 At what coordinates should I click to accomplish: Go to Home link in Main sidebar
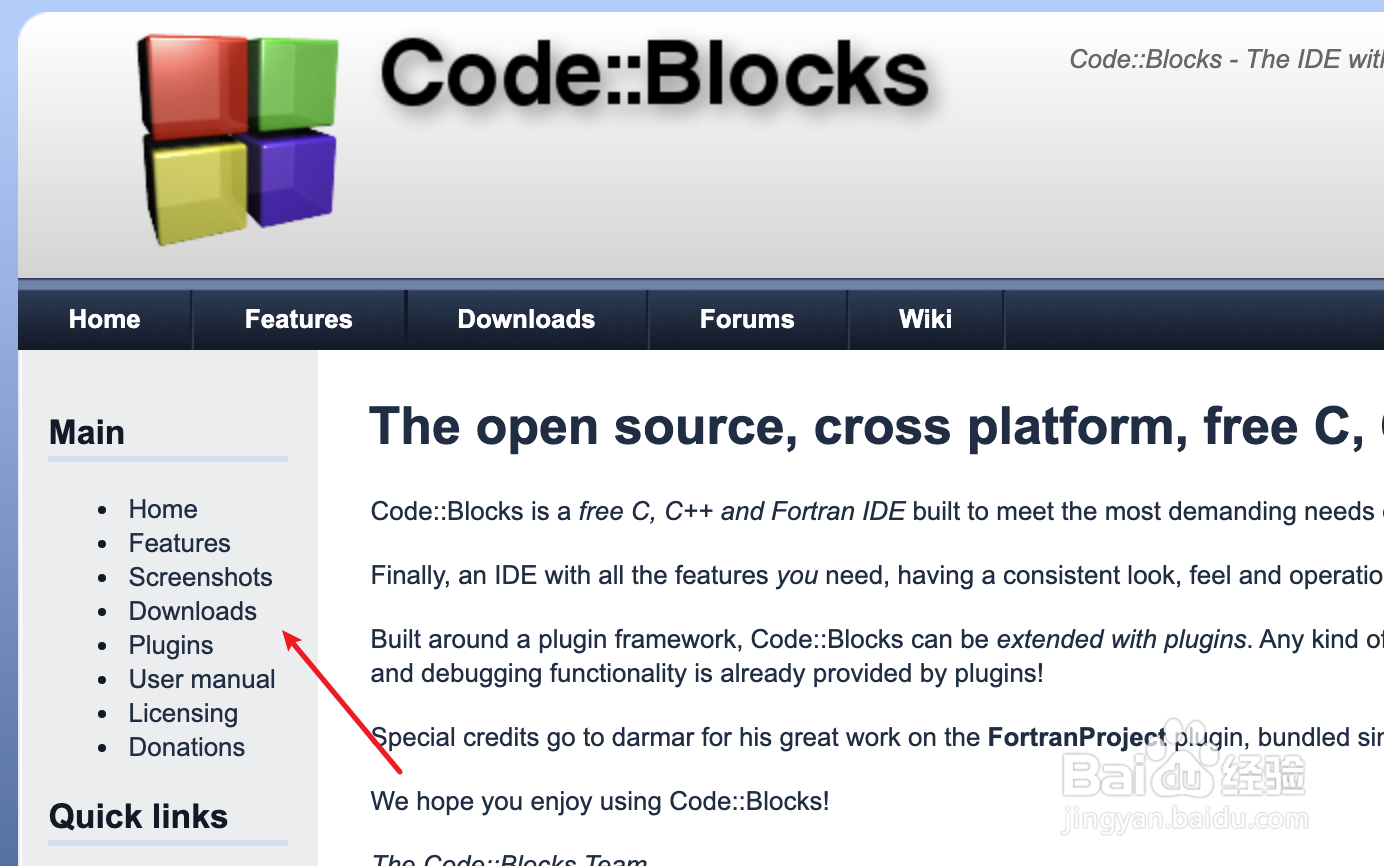[163, 509]
